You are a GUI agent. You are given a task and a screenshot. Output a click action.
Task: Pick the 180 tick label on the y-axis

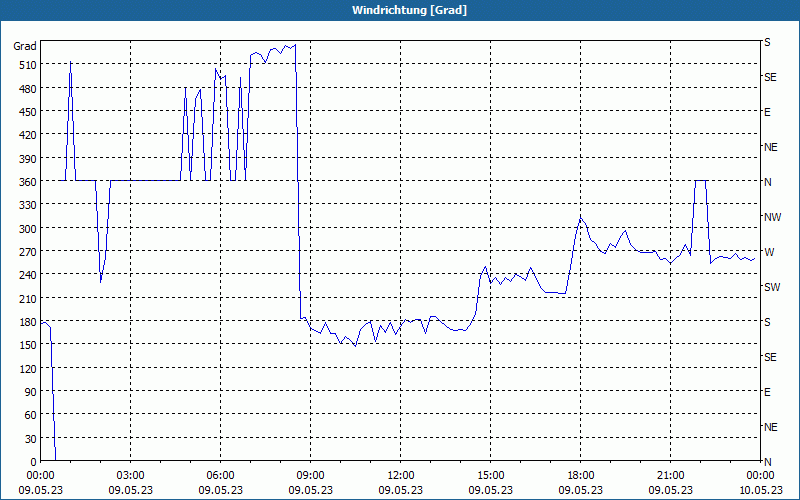coord(28,322)
